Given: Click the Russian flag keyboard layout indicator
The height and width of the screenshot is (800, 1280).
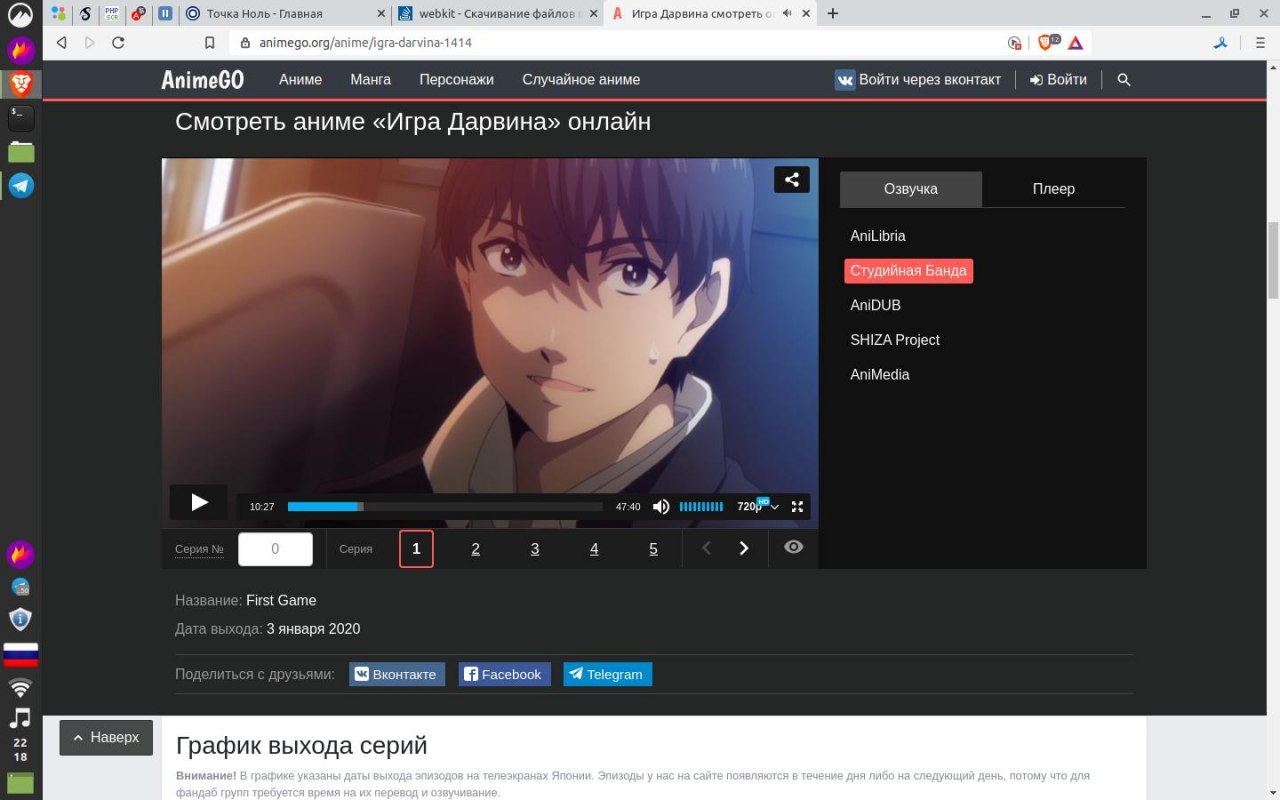Looking at the screenshot, I should click(21, 656).
